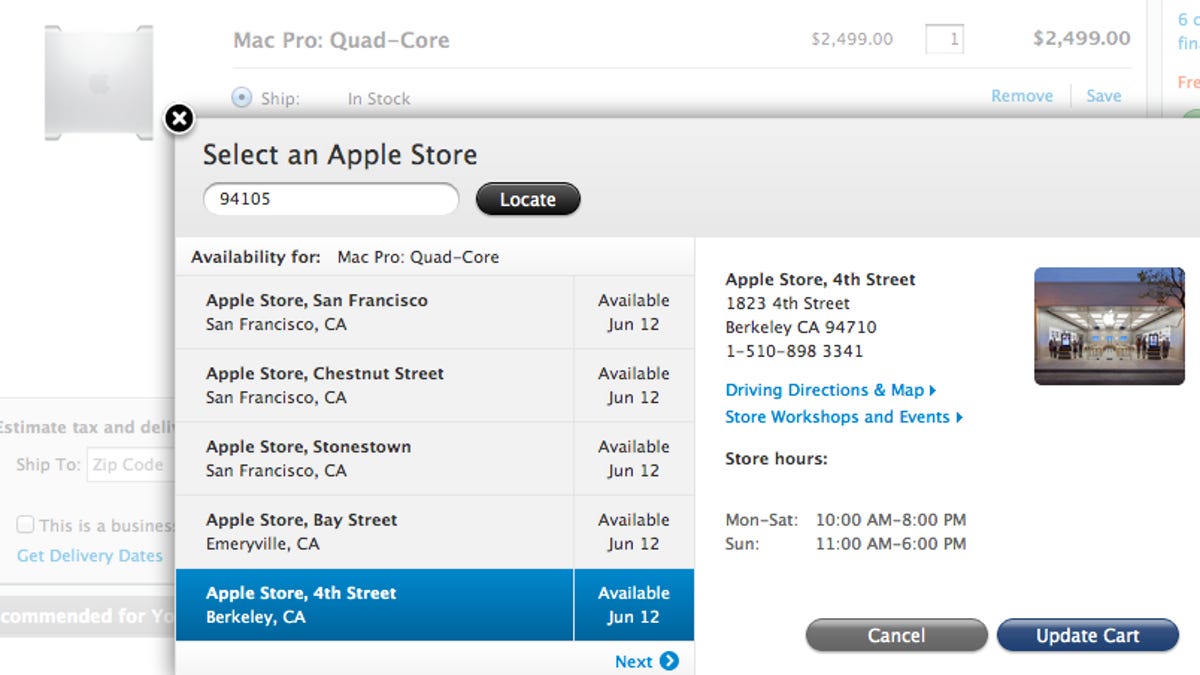This screenshot has height=675, width=1200.
Task: Pick the Stonestown Apple Store
Action: pyautogui.click(x=374, y=458)
